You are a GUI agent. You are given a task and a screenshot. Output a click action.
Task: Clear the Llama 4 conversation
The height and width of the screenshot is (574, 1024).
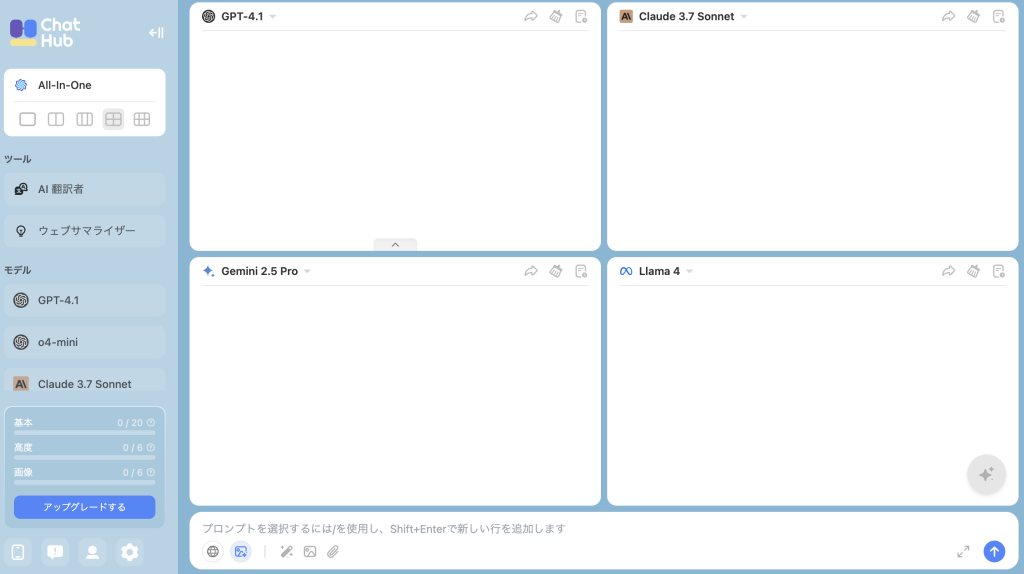coord(973,272)
